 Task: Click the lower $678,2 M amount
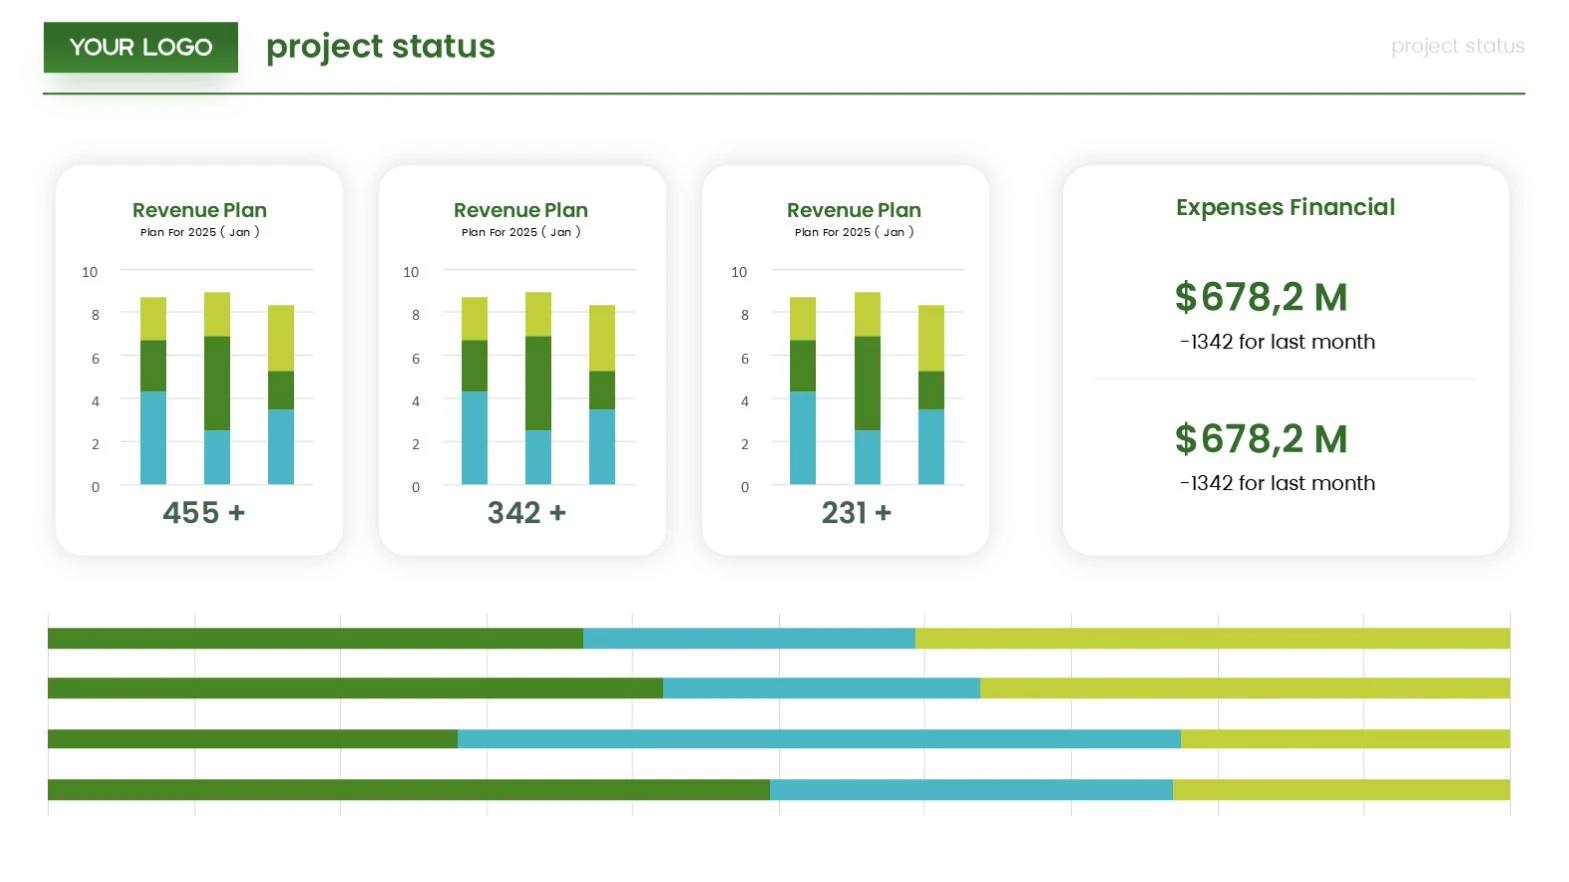(1261, 439)
